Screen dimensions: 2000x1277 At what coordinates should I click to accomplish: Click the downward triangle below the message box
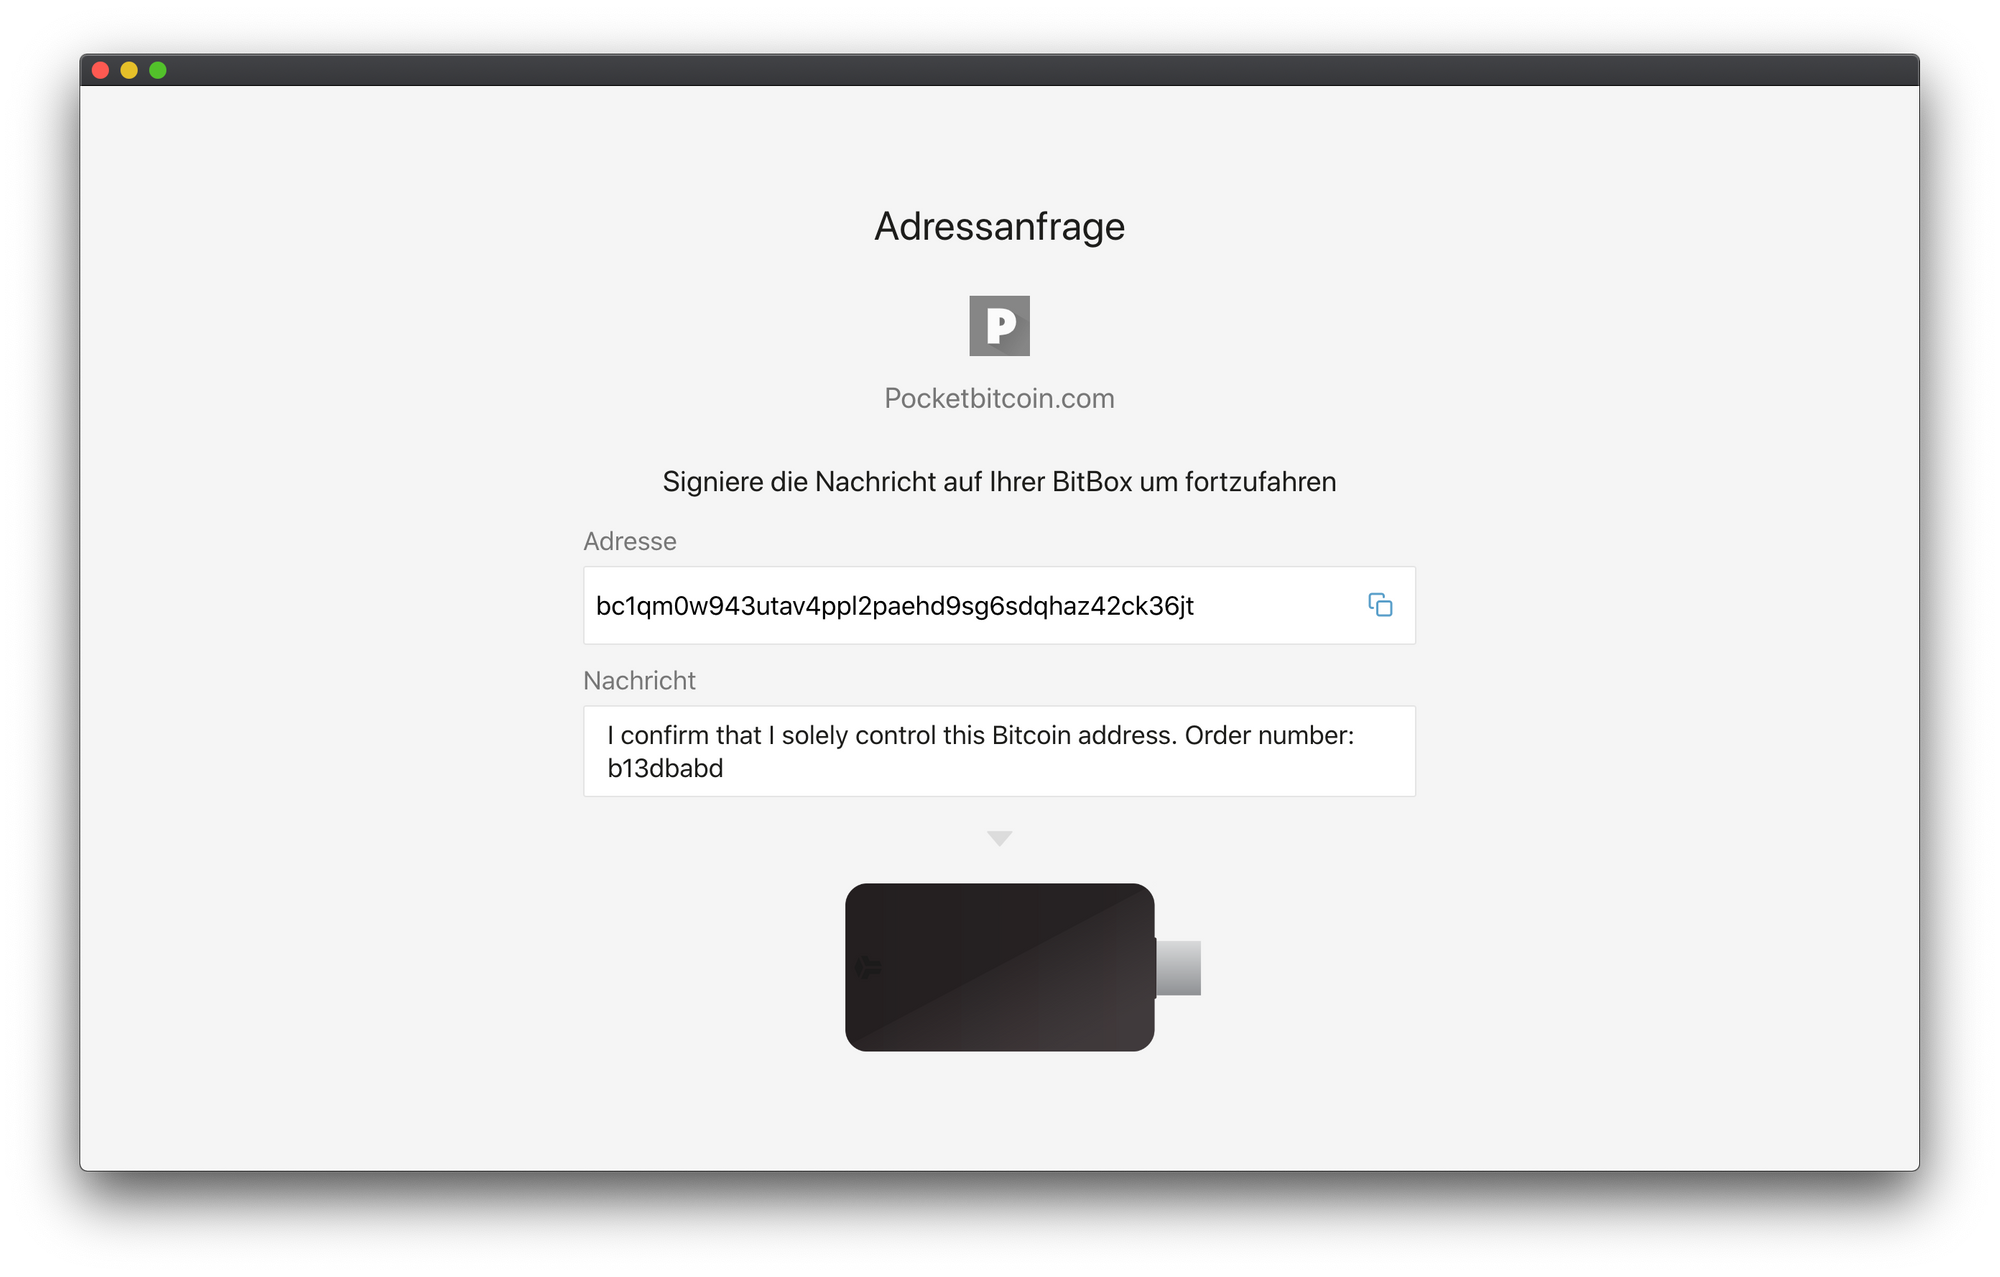click(x=999, y=838)
